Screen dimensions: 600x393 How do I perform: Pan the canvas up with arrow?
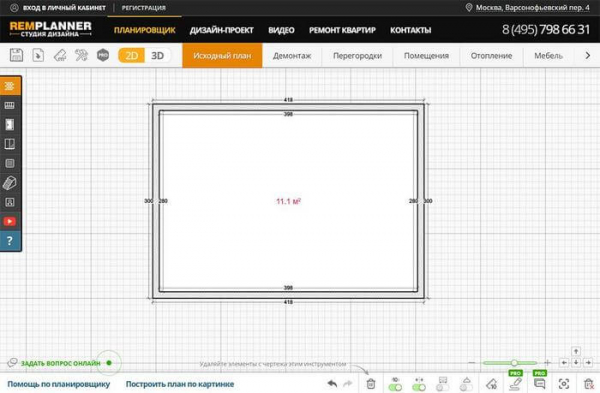[576, 351]
